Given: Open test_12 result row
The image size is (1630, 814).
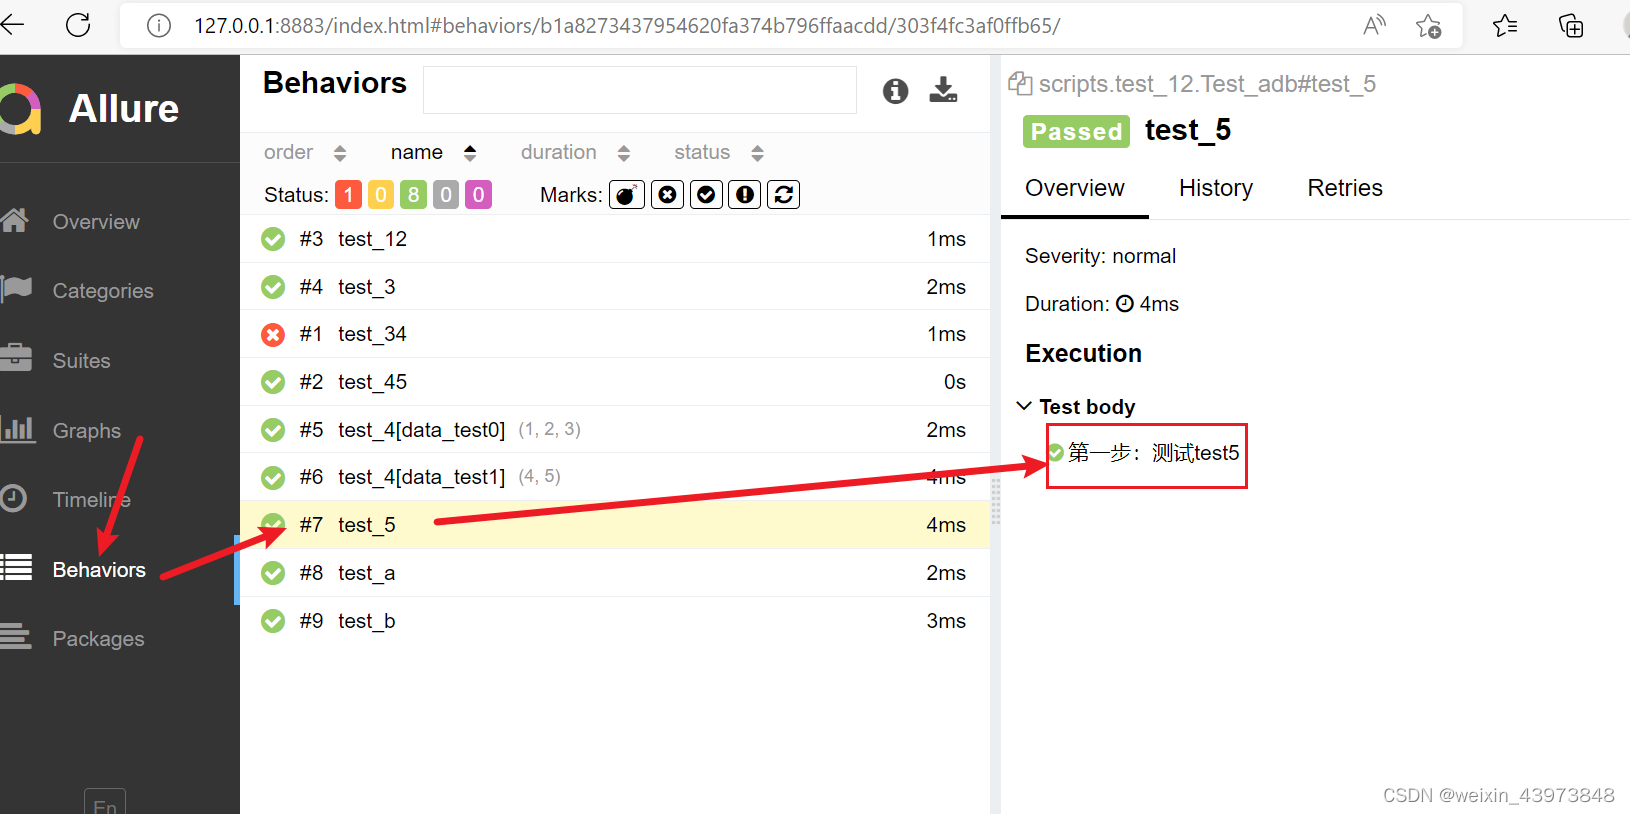Looking at the screenshot, I should click(614, 239).
